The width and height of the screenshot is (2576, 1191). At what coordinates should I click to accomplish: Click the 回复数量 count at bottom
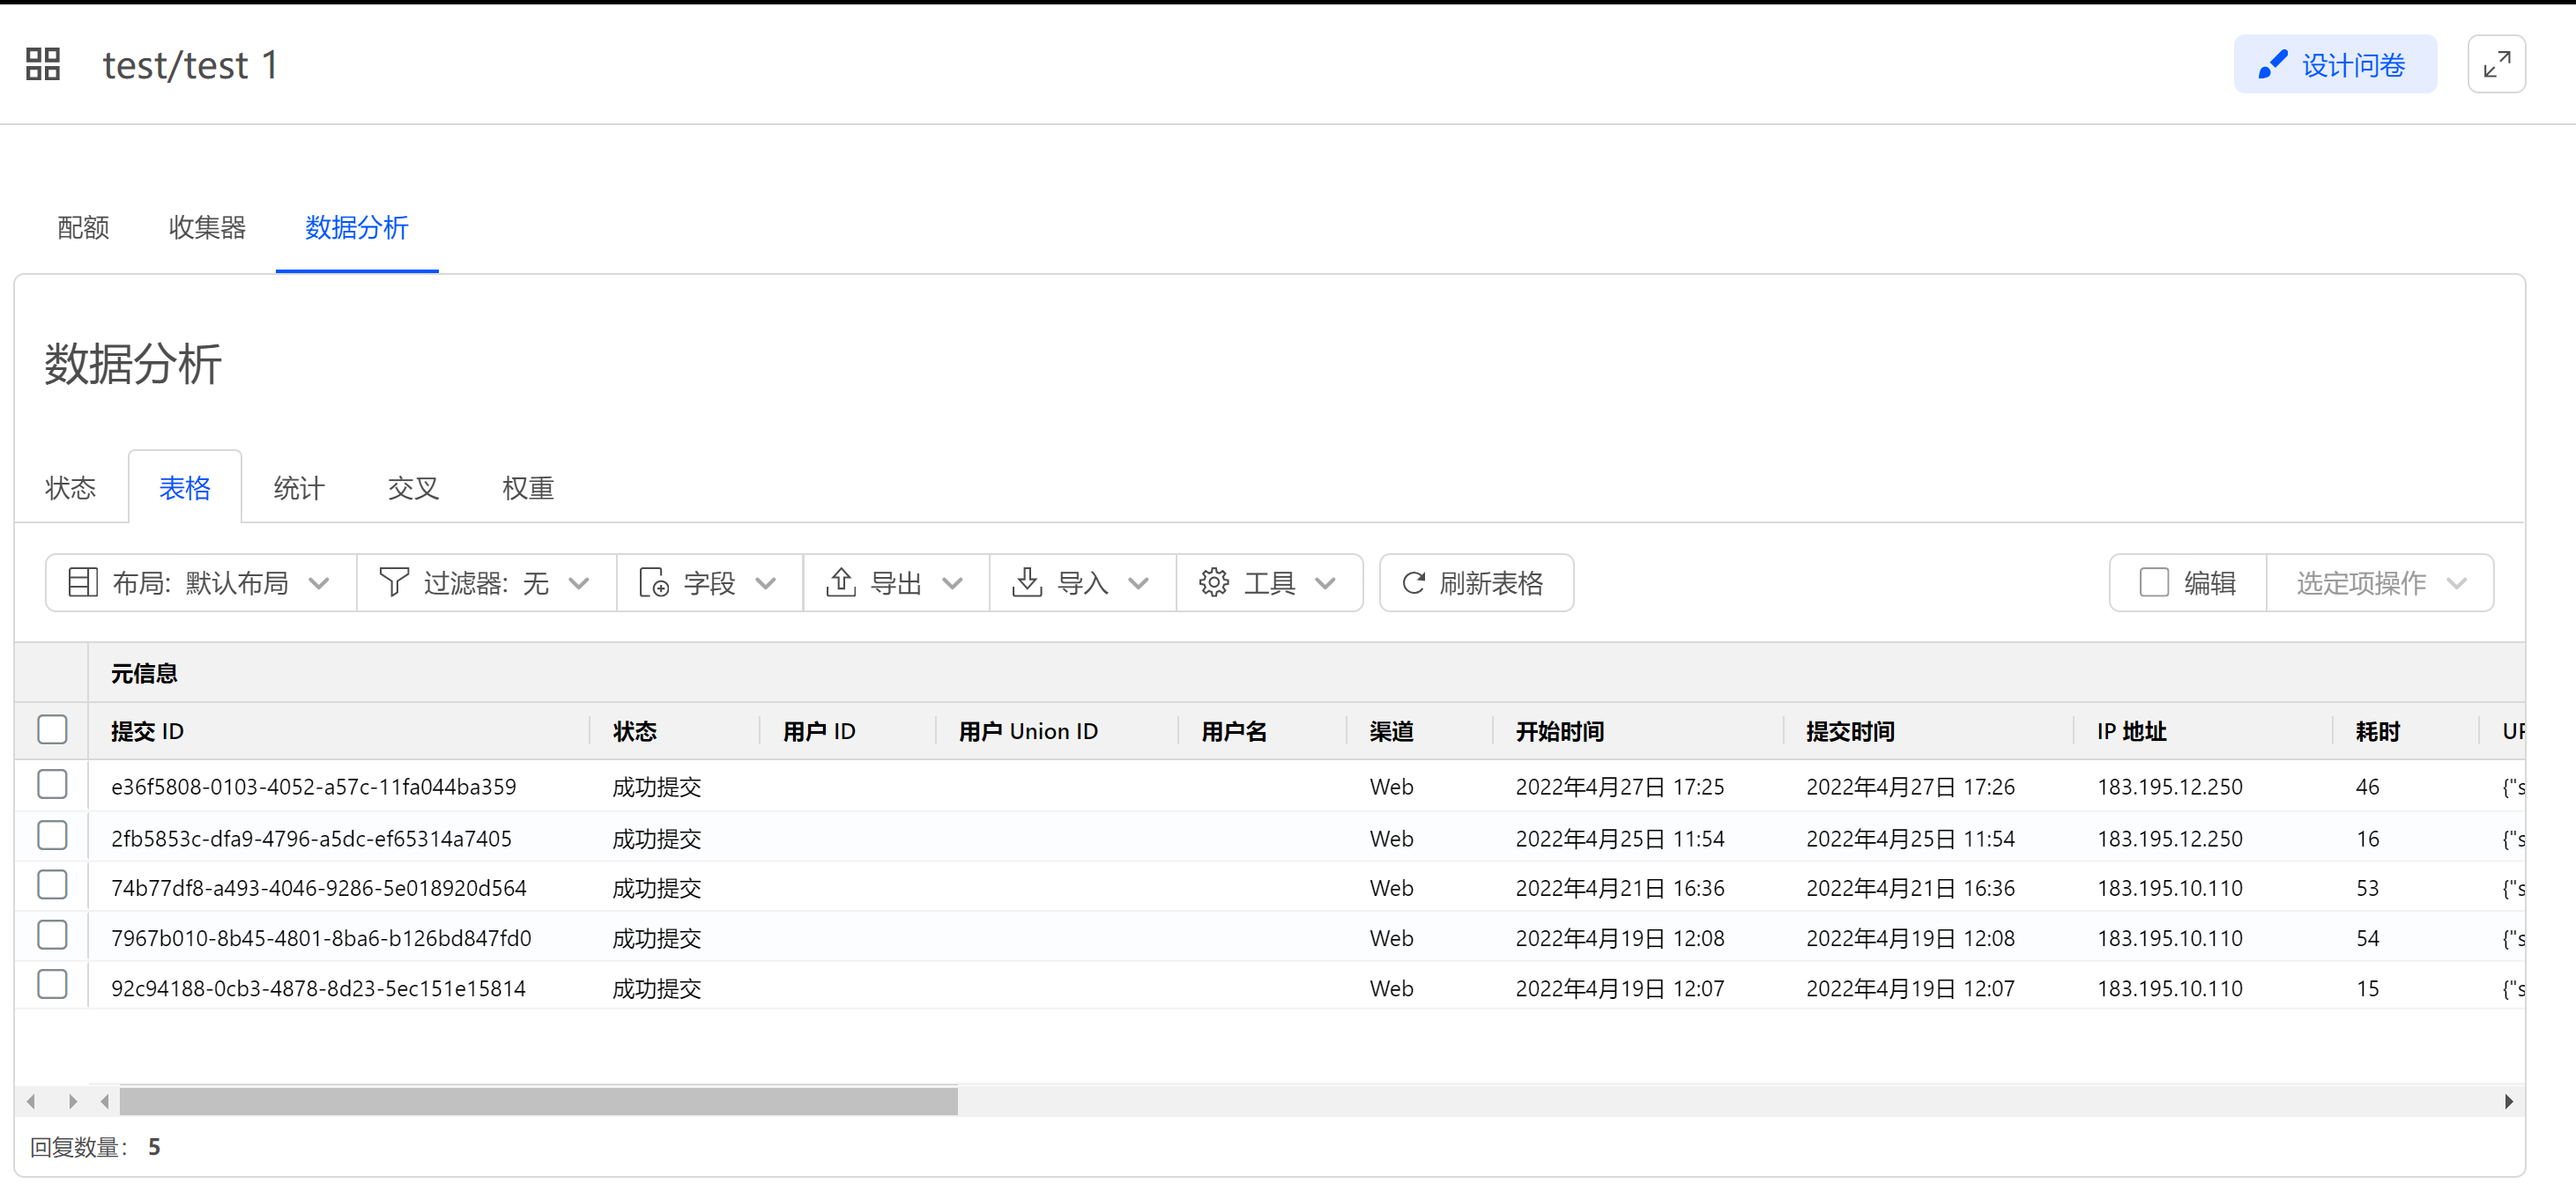(154, 1146)
